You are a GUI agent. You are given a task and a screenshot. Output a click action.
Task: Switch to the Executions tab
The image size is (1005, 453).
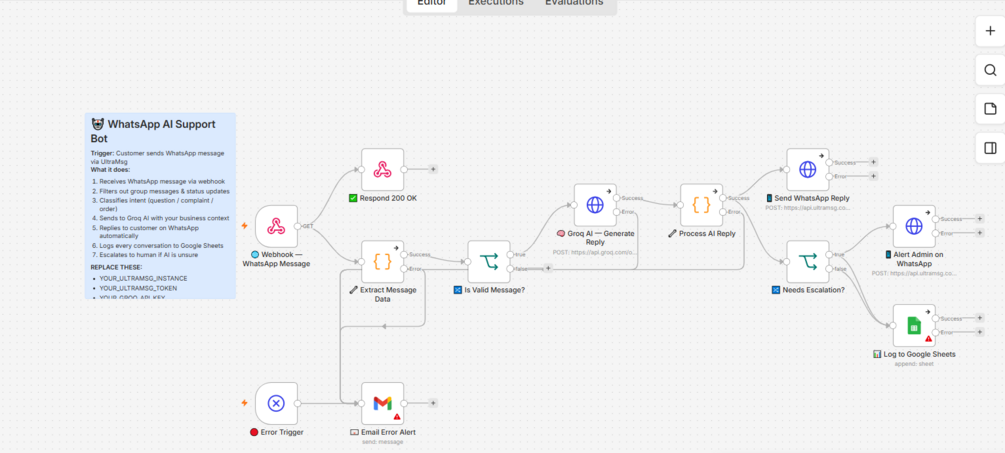(x=495, y=3)
